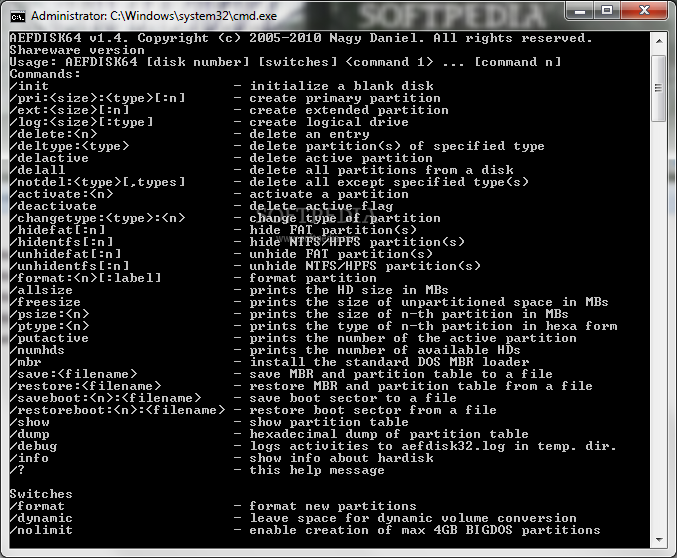The image size is (677, 558).
Task: Click the window title text 'Administrator: C:\Windows\system32\cmd.exe'
Action: pos(154,16)
